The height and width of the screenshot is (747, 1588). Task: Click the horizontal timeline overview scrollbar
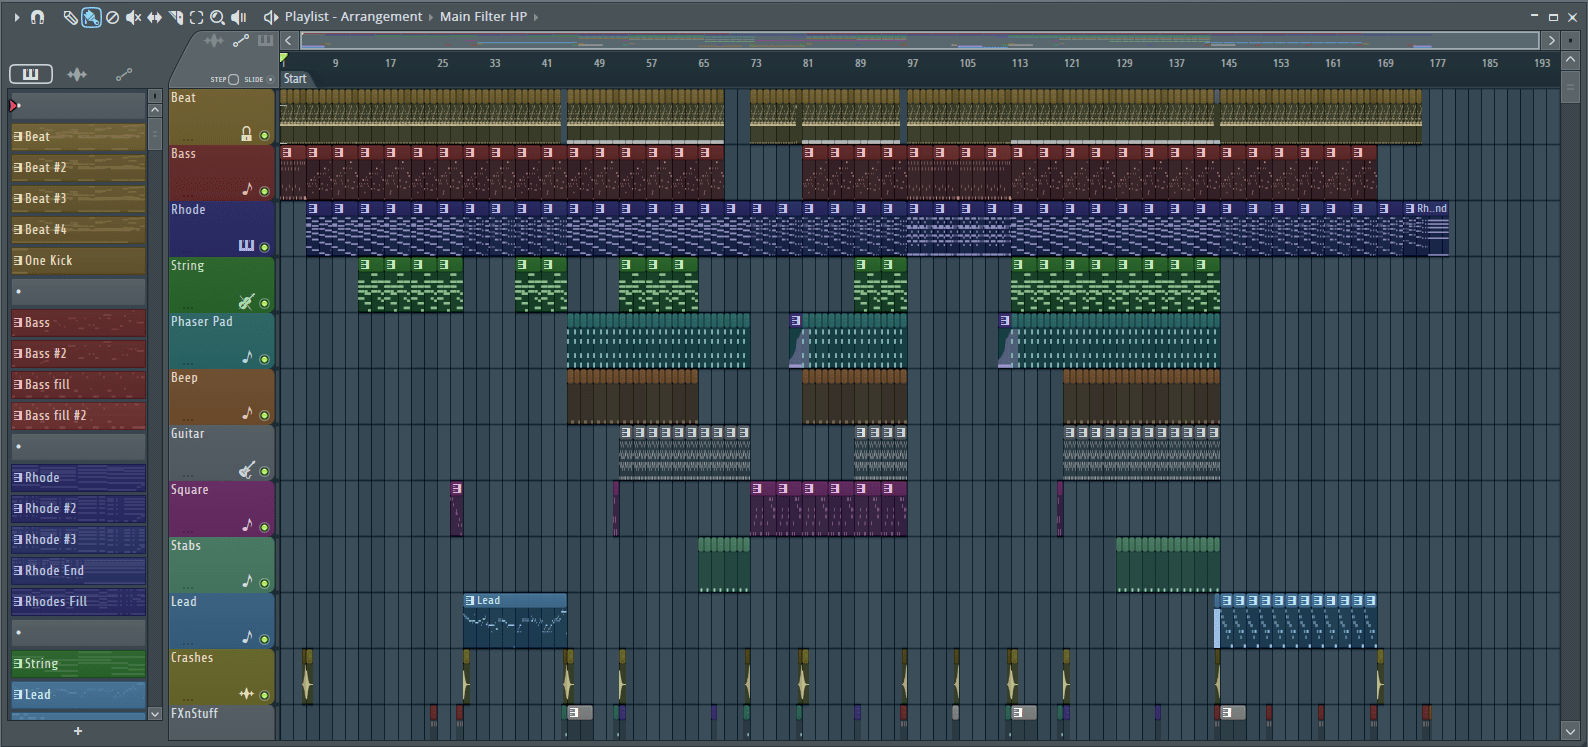(x=919, y=41)
